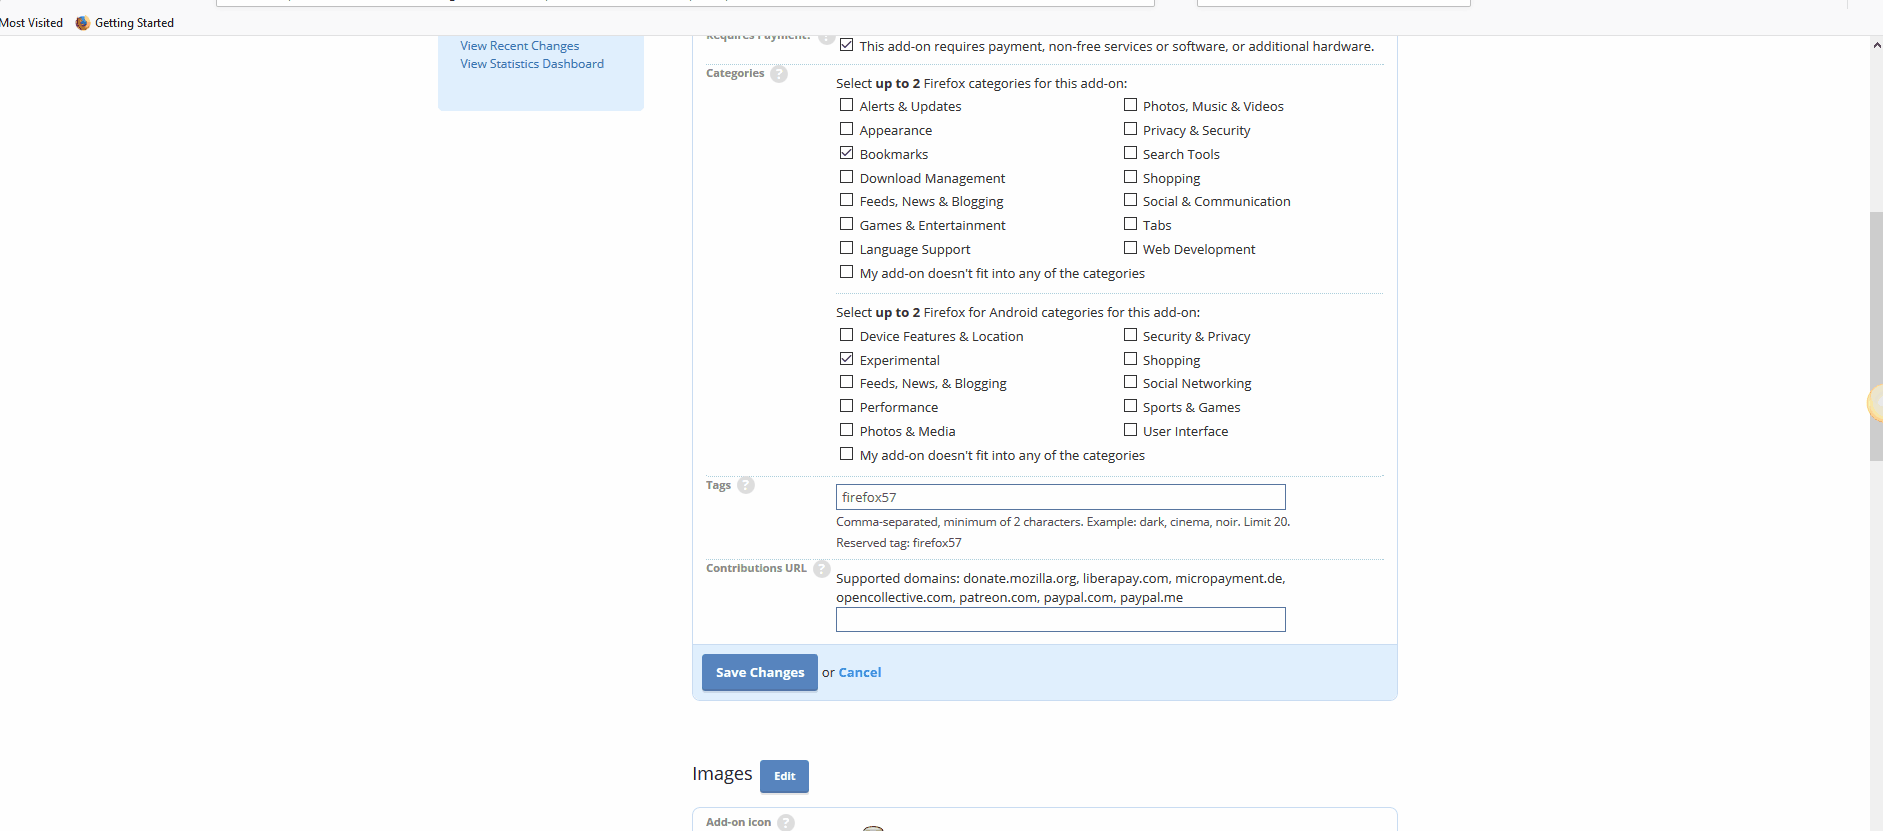Open the Requires Payment help icon
The width and height of the screenshot is (1883, 831).
(825, 38)
